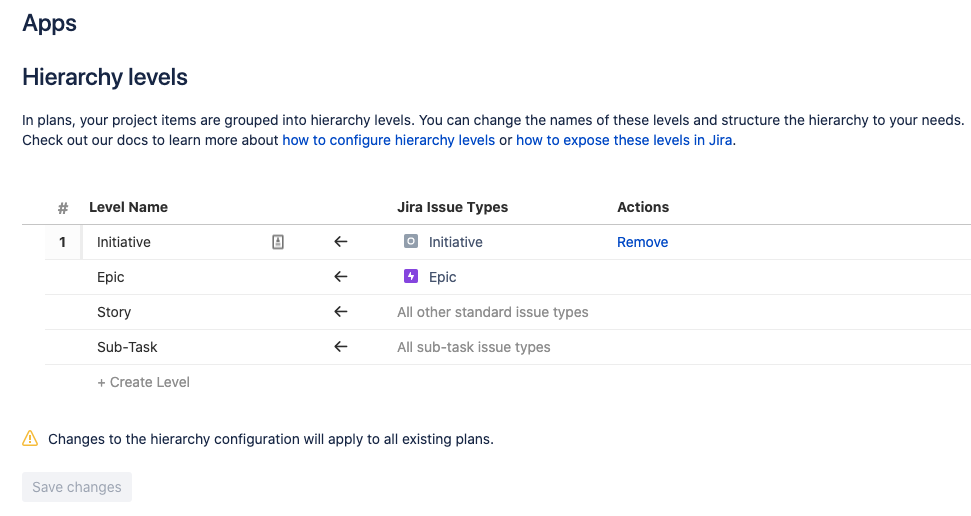Open the how to configure hierarchy levels link
The image size is (971, 516).
(388, 140)
